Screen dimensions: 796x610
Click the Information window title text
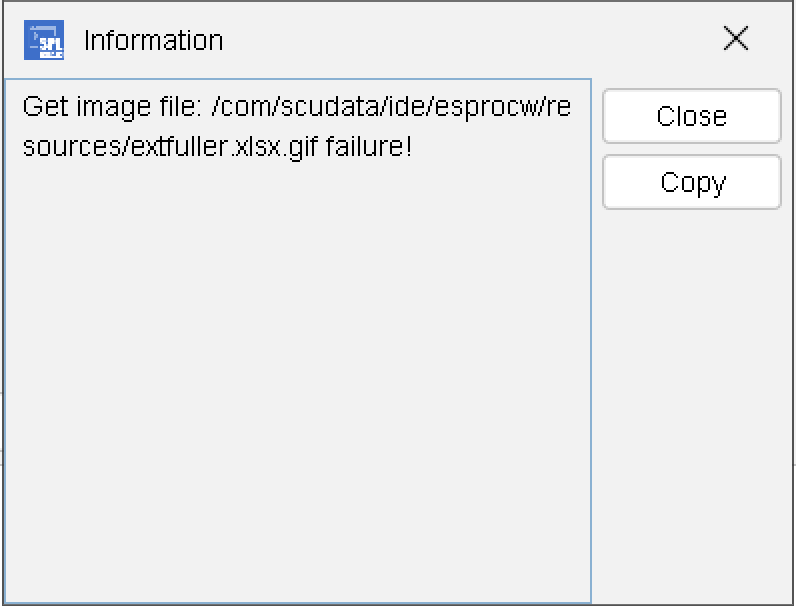tap(153, 40)
